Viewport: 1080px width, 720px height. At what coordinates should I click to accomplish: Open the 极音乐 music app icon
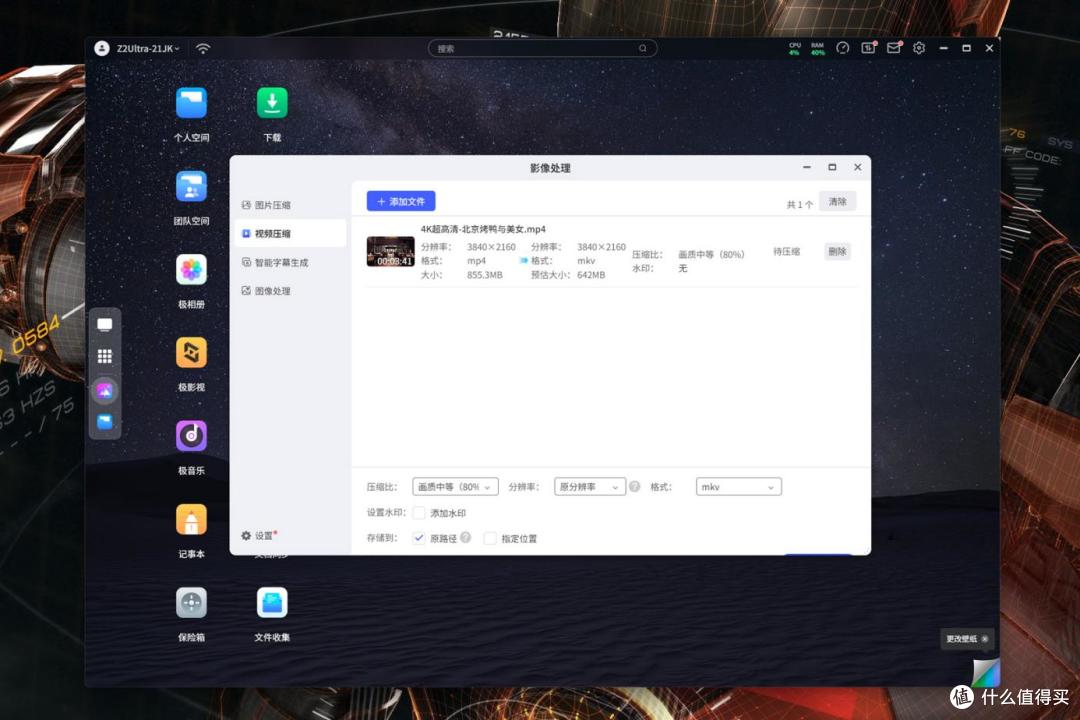[191, 437]
